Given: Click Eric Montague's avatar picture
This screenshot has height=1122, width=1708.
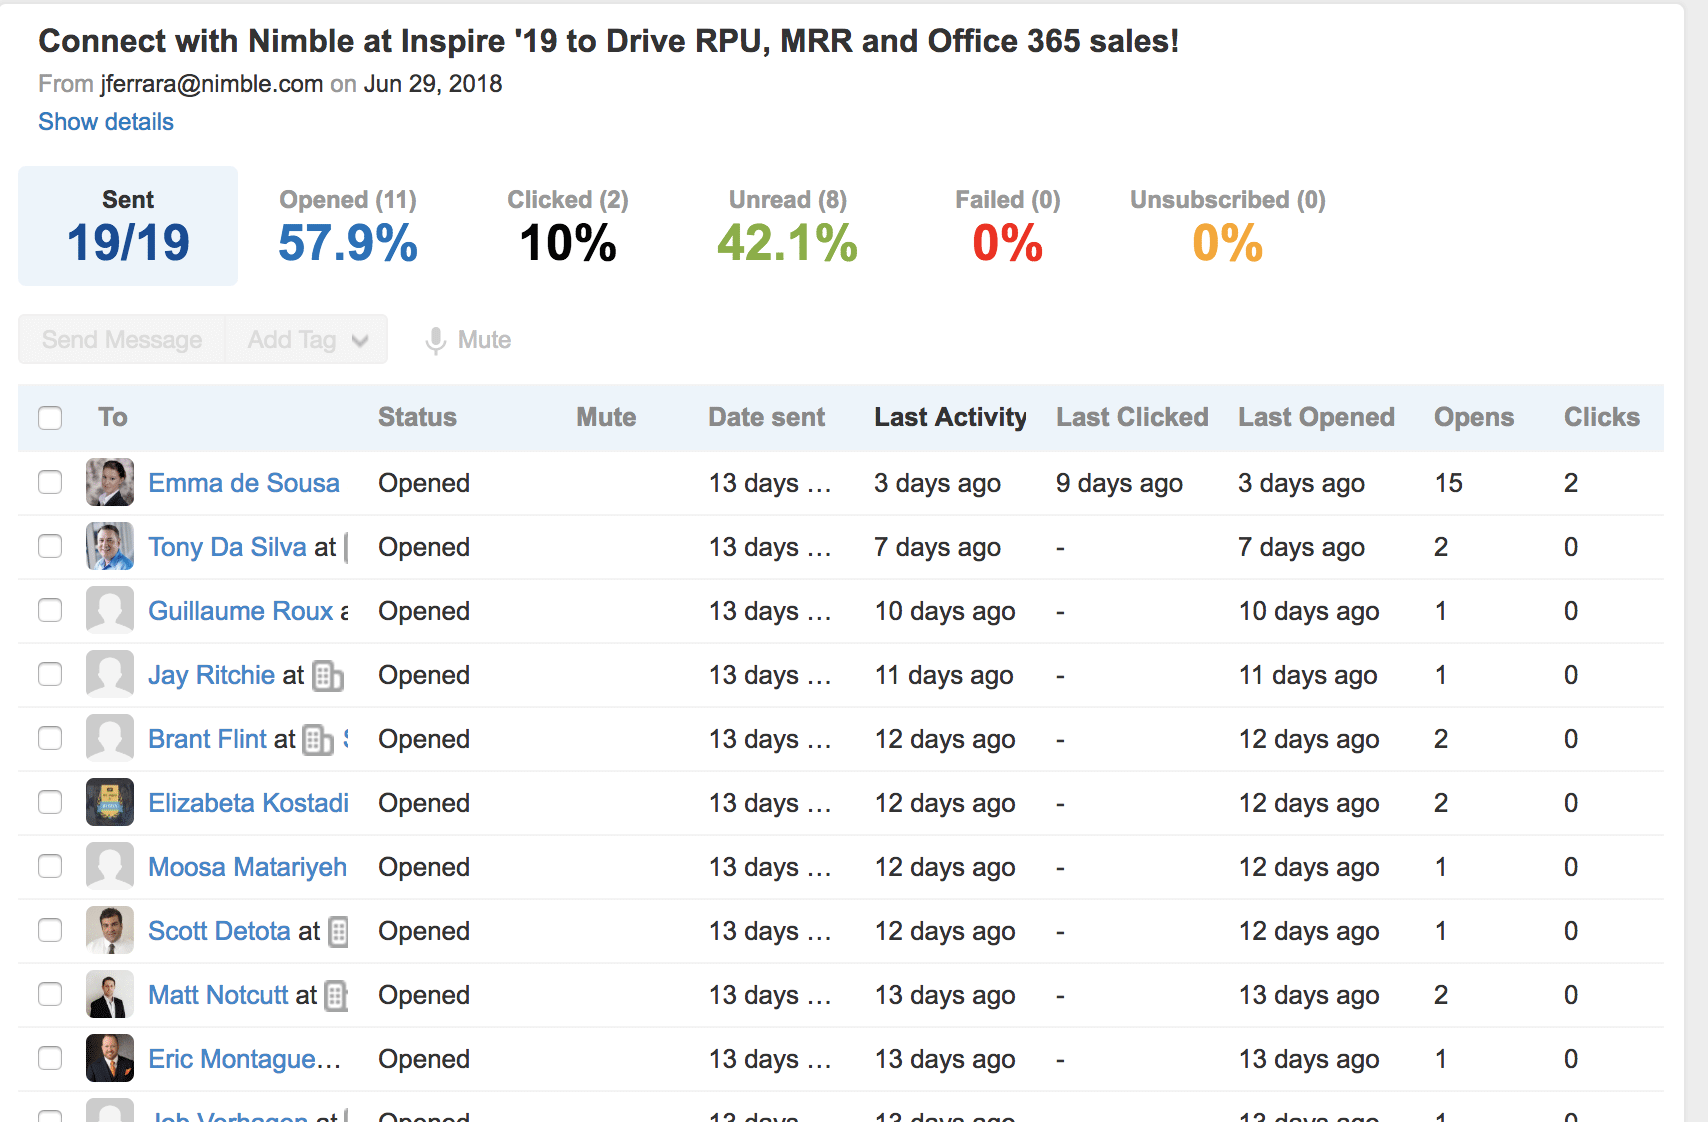Looking at the screenshot, I should [110, 1059].
